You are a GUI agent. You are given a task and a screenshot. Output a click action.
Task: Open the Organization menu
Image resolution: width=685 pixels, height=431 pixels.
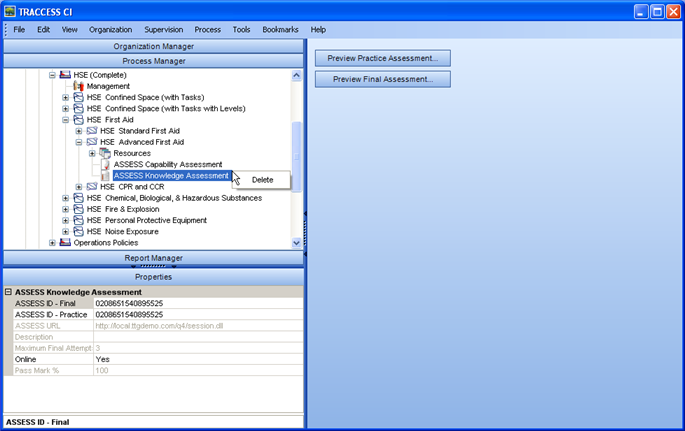111,30
